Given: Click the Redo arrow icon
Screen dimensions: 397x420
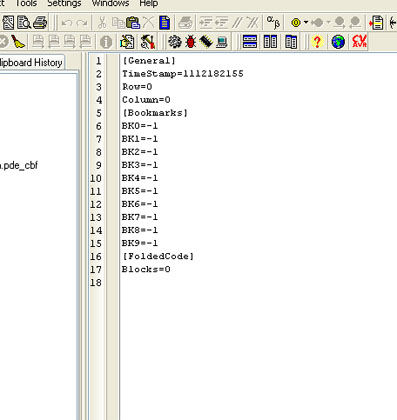Looking at the screenshot, I should pos(82,23).
